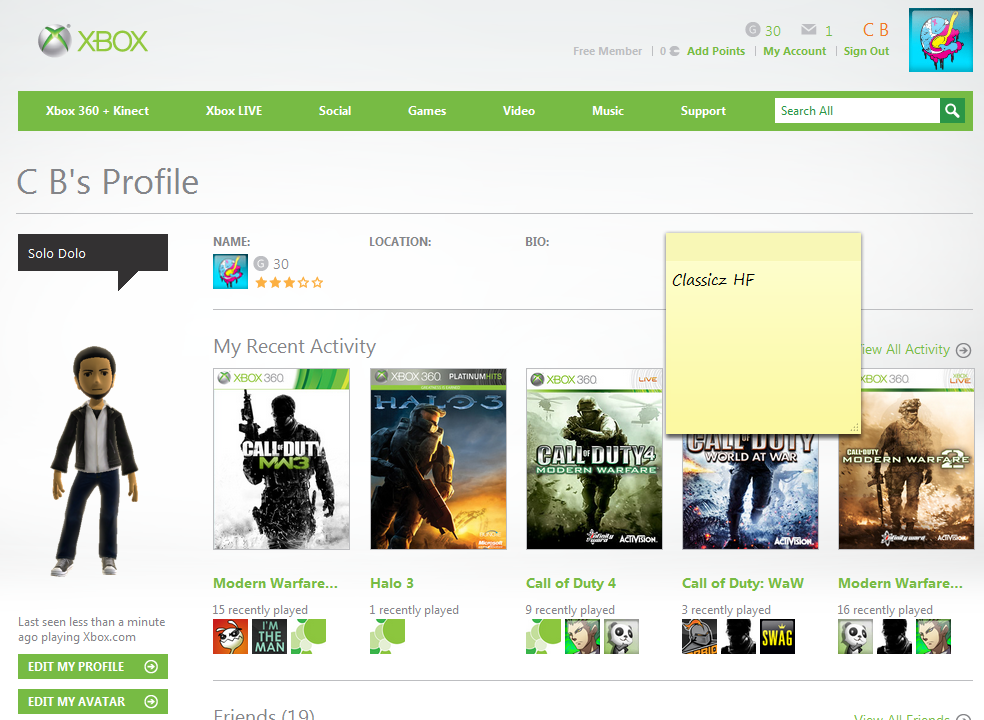Click the gamerscore G icon in header

[x=752, y=30]
